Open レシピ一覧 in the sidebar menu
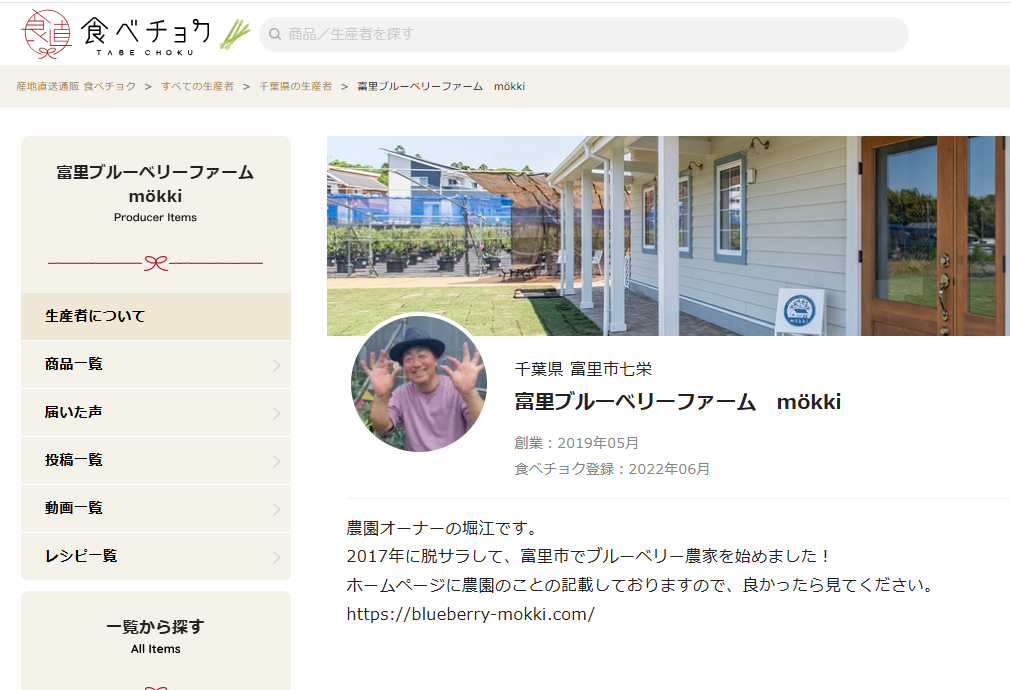Screen dimensions: 1010x690 pyautogui.click(x=81, y=556)
